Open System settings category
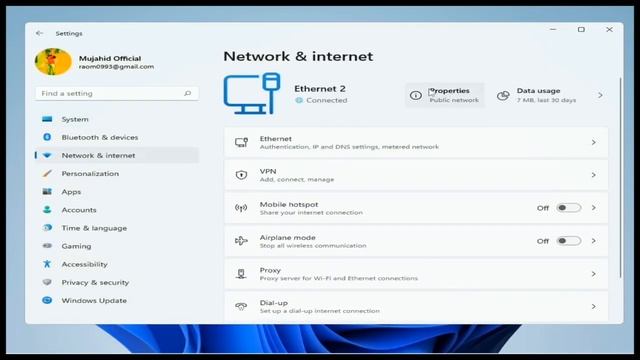 [117, 119]
